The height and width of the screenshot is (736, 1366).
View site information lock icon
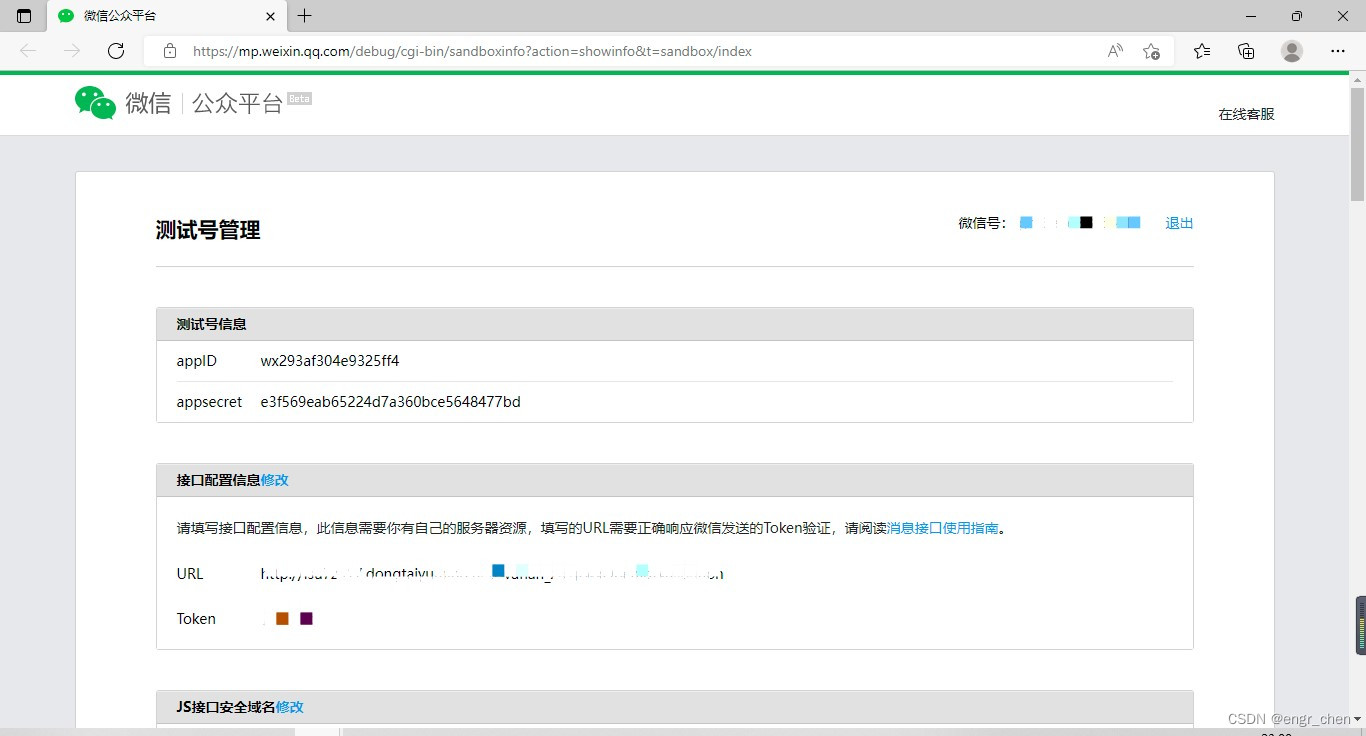point(170,51)
